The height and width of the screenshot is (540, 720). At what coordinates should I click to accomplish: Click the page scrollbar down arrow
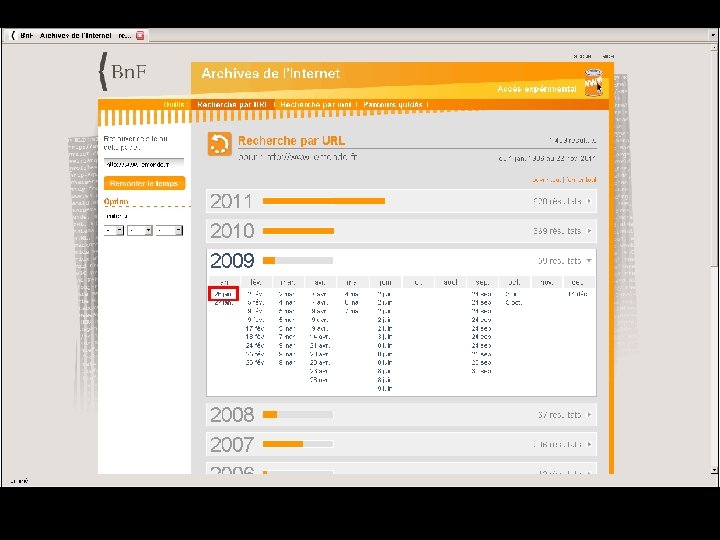[x=714, y=471]
